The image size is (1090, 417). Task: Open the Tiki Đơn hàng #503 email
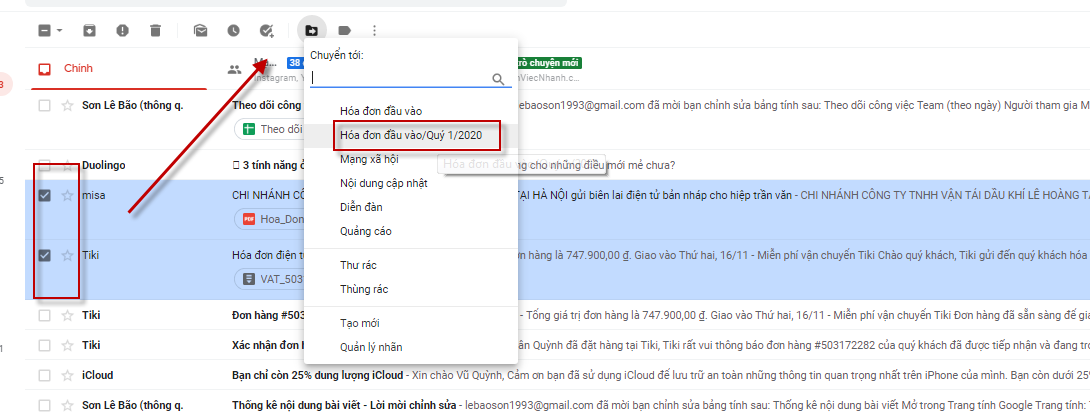(557, 316)
